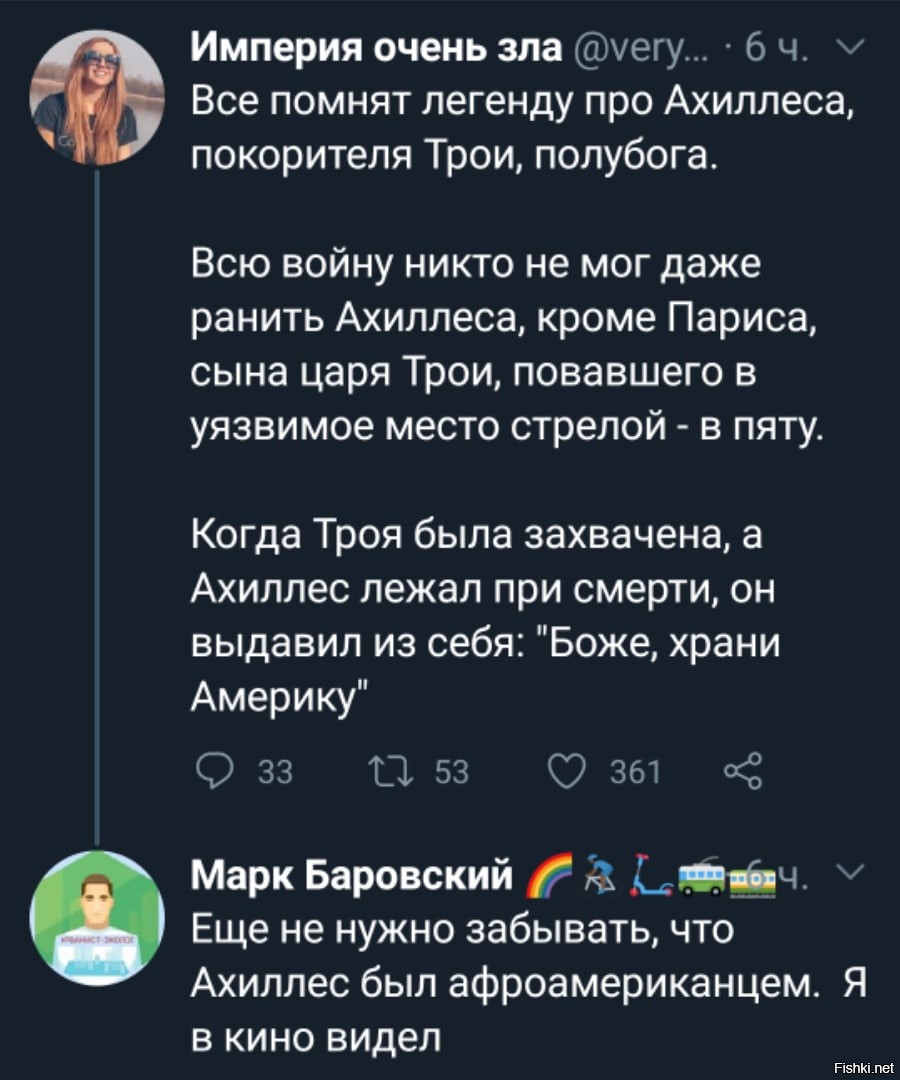This screenshot has height=1080, width=900.
Task: Open Марк Баровский profile avatar
Action: point(97,918)
